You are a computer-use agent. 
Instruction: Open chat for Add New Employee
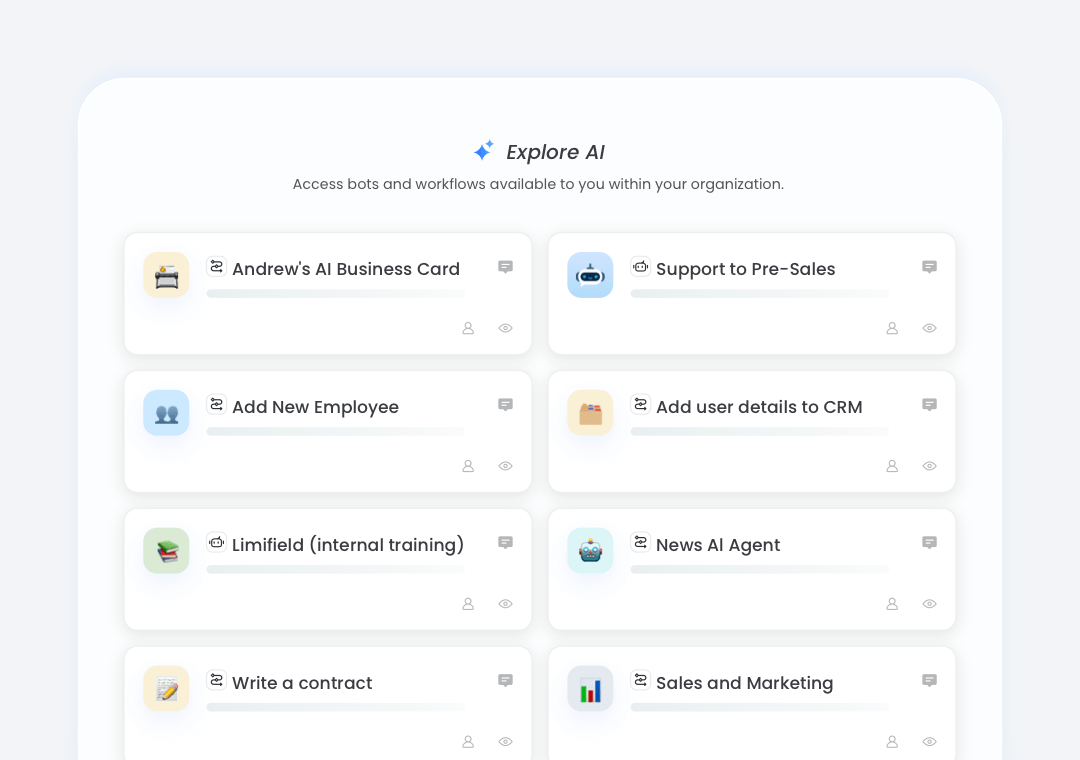[x=505, y=405]
